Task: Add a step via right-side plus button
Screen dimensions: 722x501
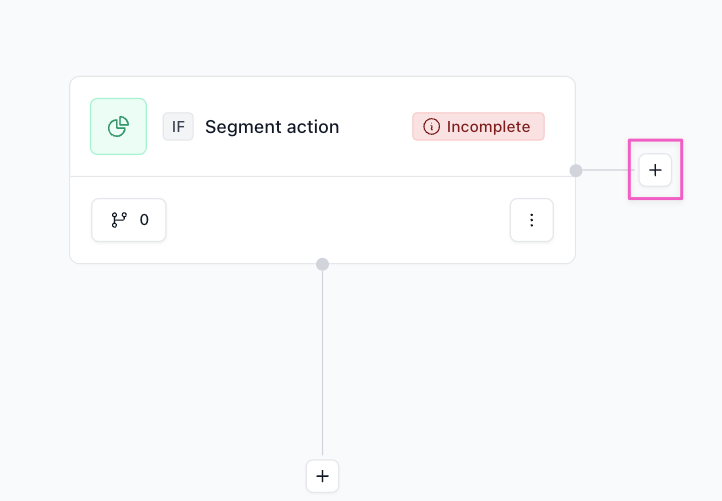Action: (655, 170)
